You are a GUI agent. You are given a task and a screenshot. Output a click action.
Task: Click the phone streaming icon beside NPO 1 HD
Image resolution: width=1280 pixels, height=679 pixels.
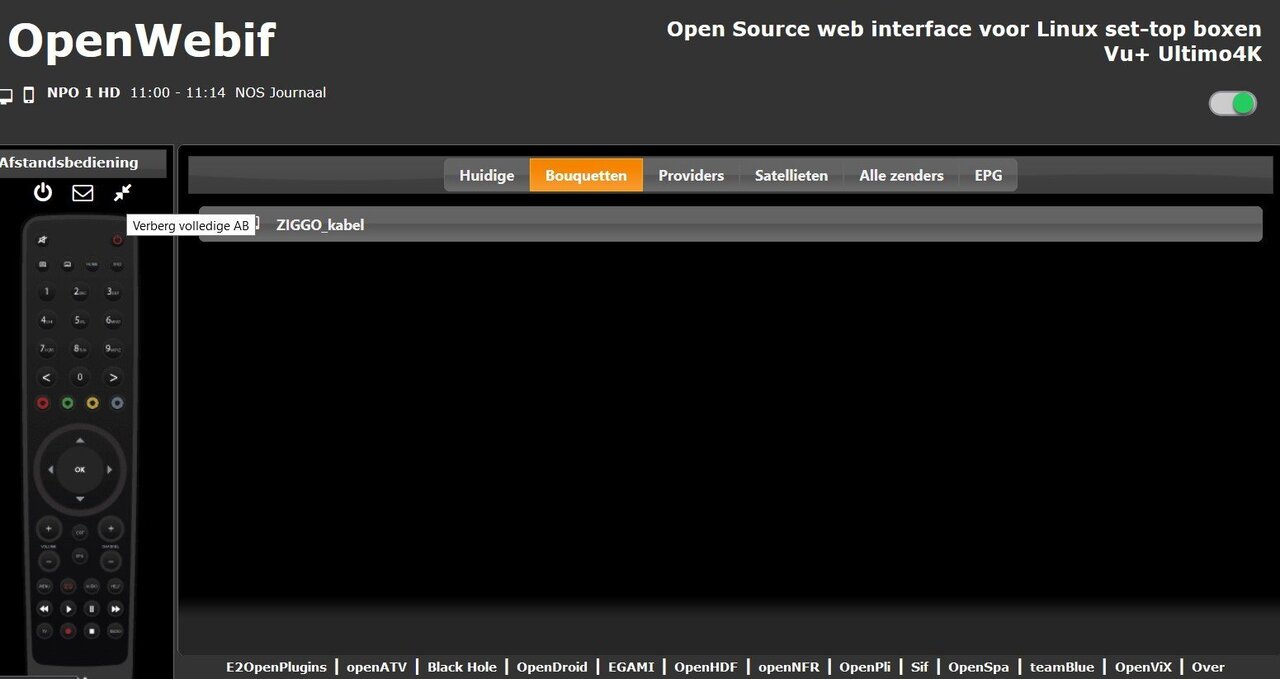point(26,91)
